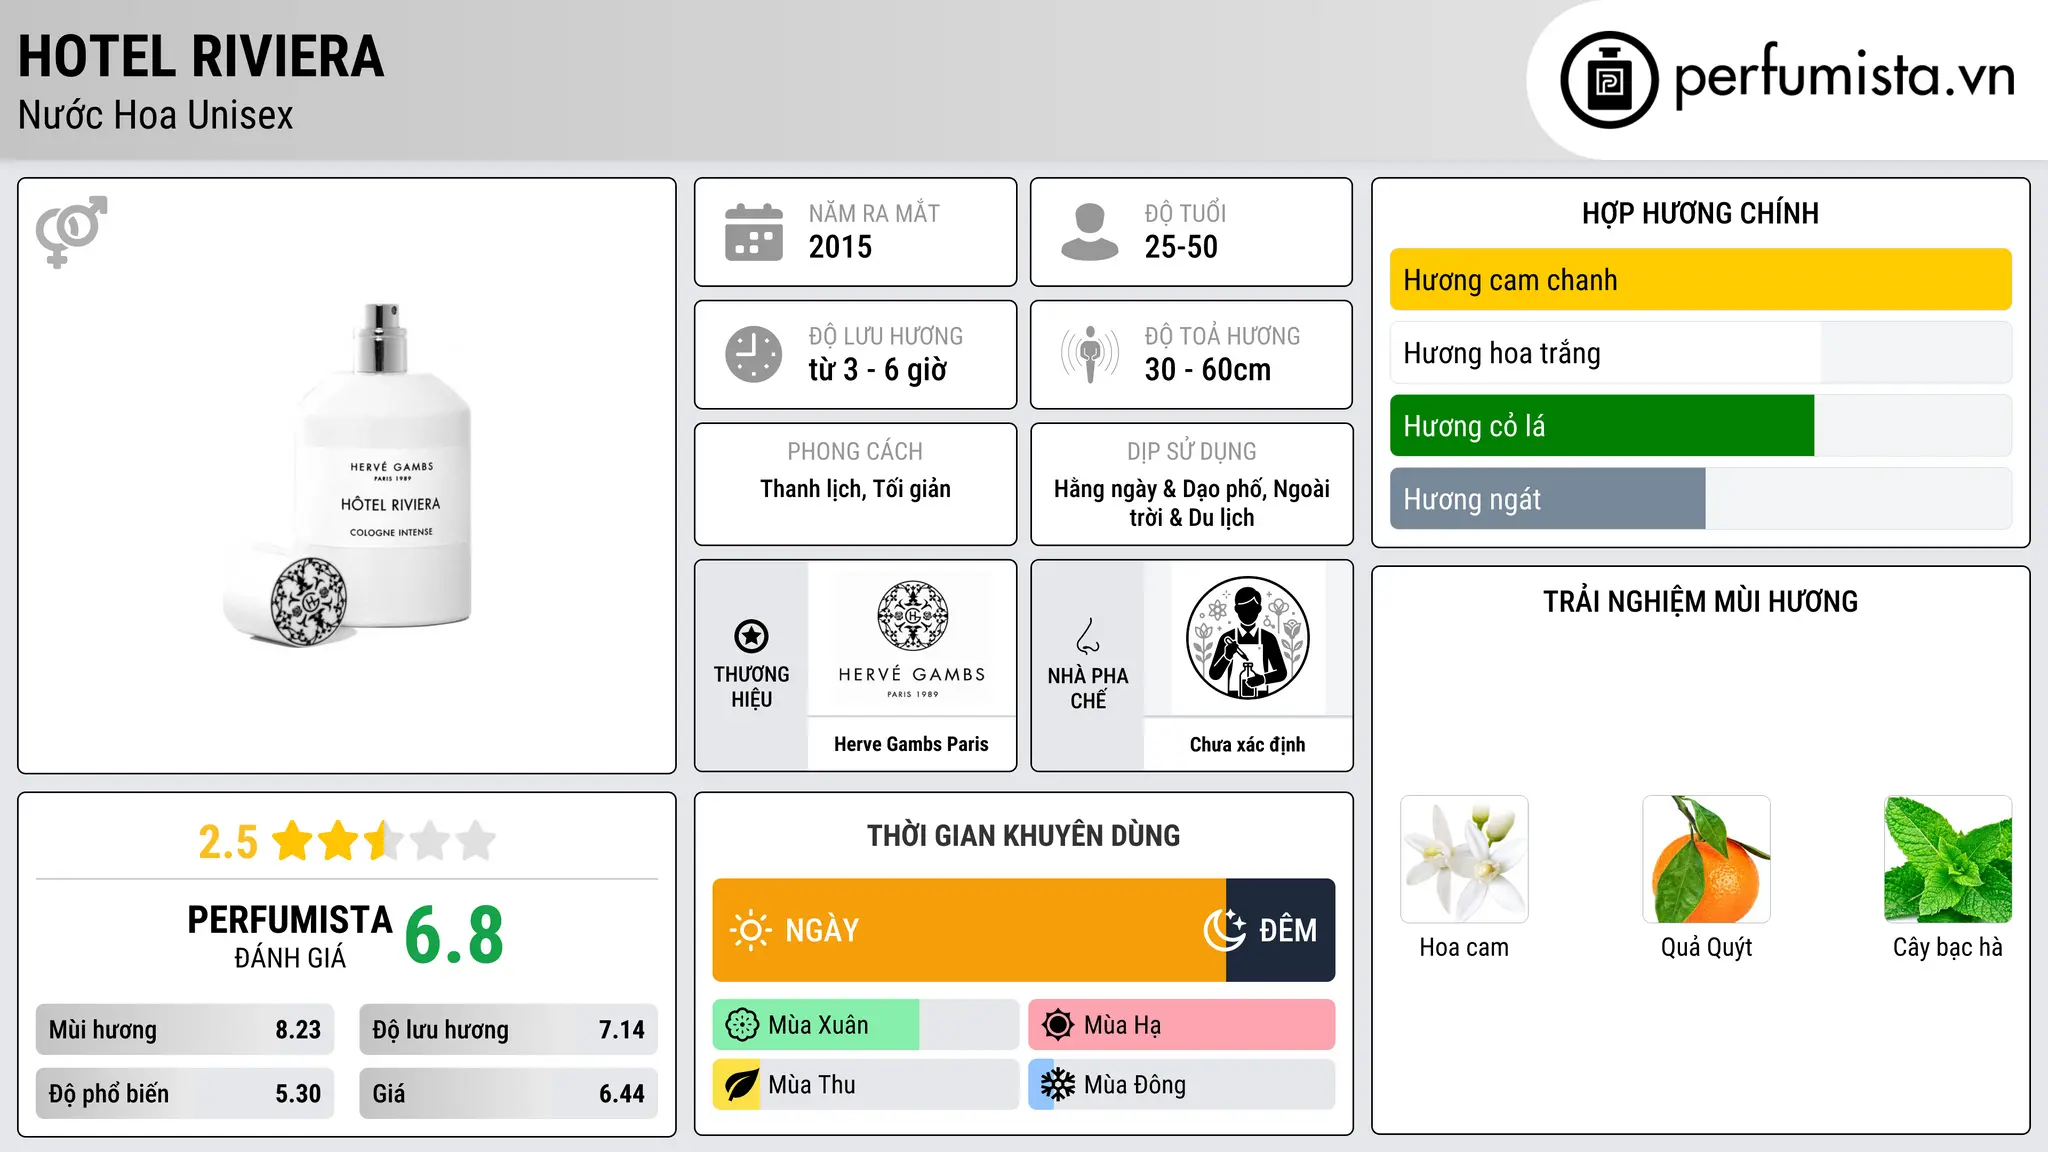Screen dimensions: 2048x1152
Task: Click the flower icon for Mùa Xuân
Action: click(x=742, y=1025)
